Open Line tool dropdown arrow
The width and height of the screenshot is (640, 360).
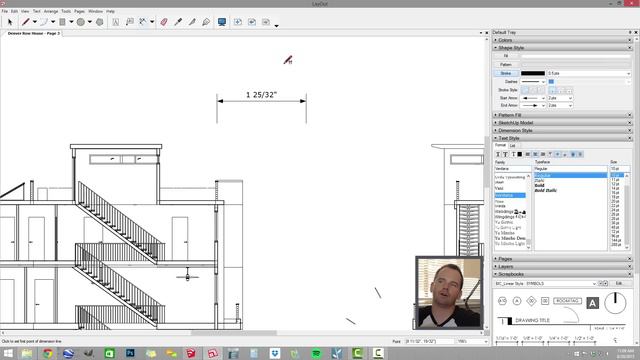point(35,22)
